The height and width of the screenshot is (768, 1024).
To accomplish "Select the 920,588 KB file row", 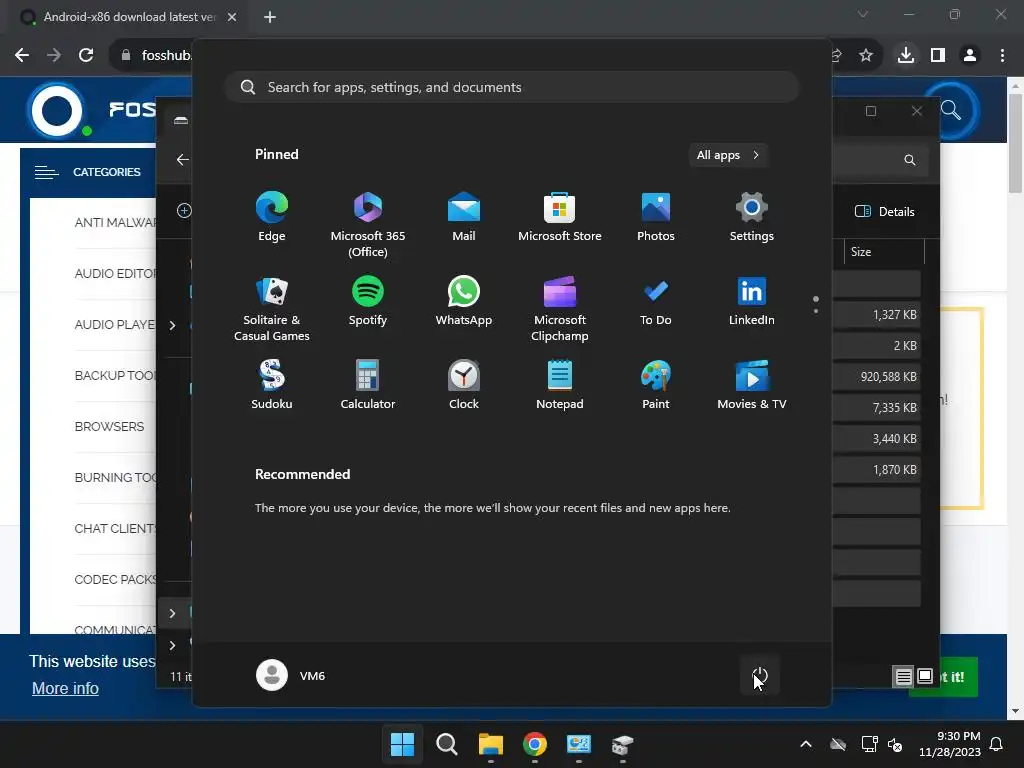I will coord(877,376).
